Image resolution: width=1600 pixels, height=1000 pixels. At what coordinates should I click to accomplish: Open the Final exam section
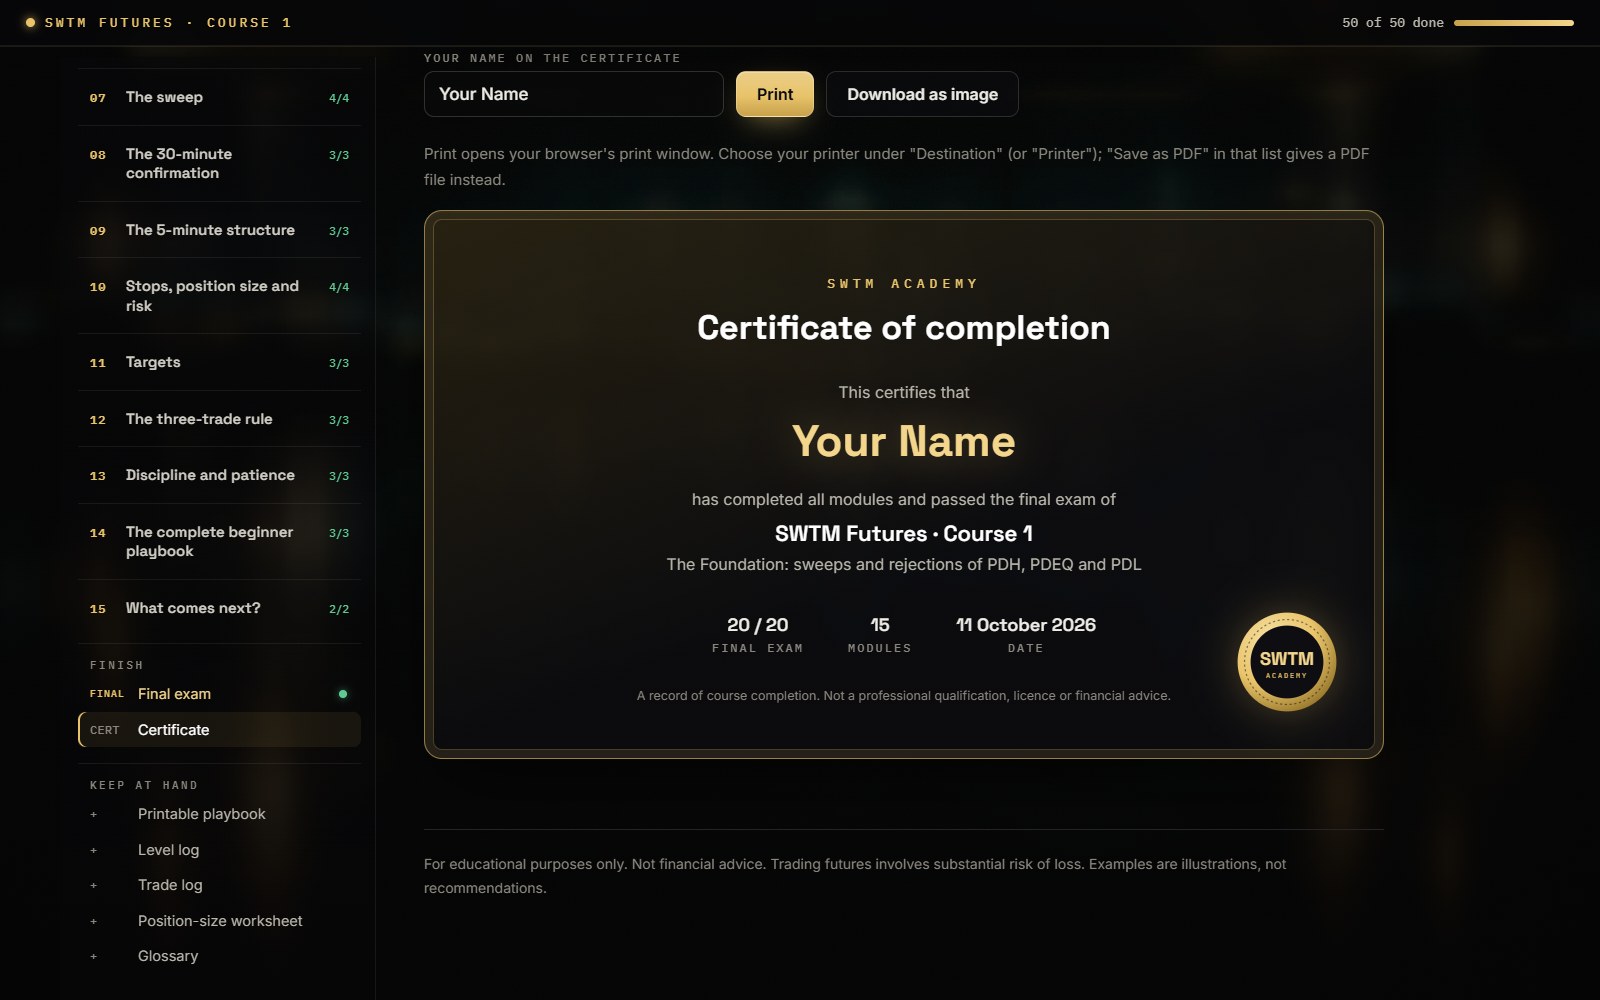tap(219, 694)
